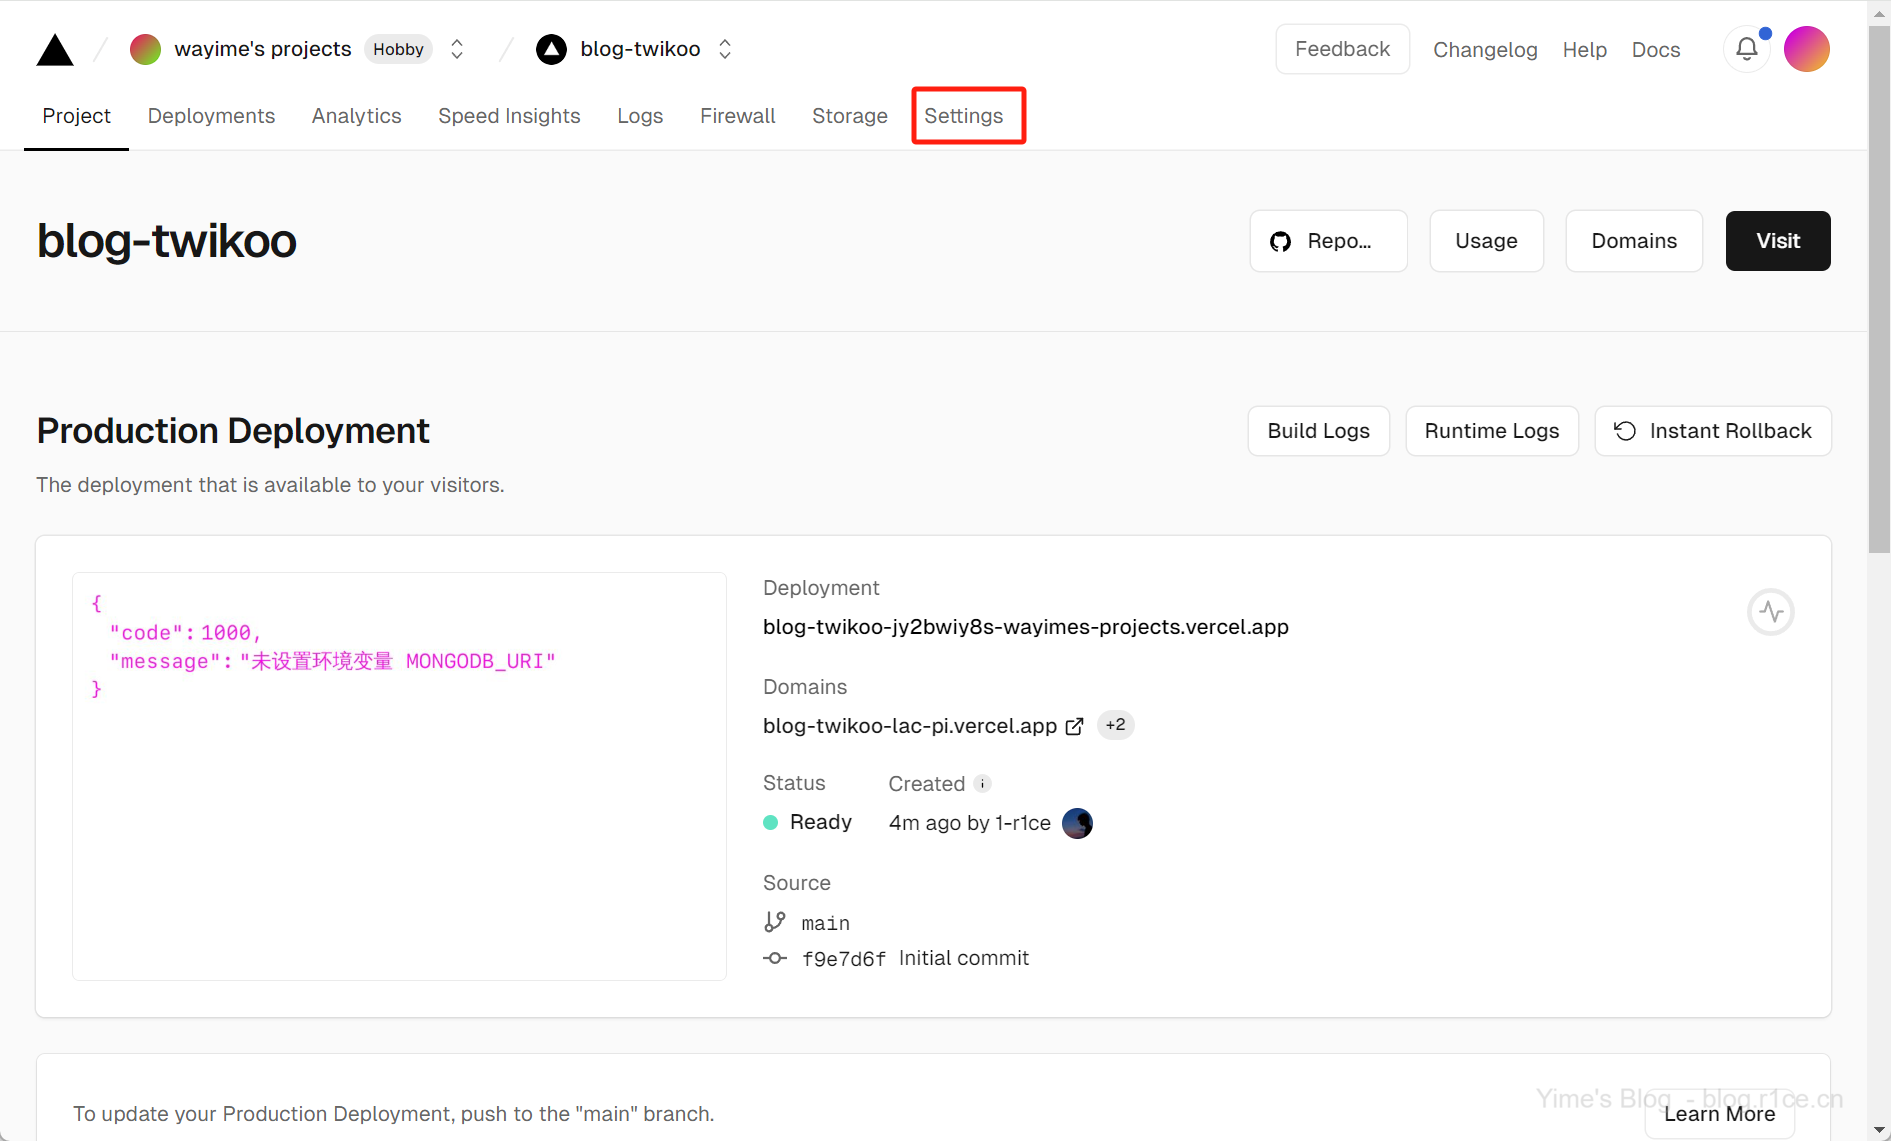Viewport: 1891px width, 1141px height.
Task: Go to the Storage tab
Action: point(849,116)
